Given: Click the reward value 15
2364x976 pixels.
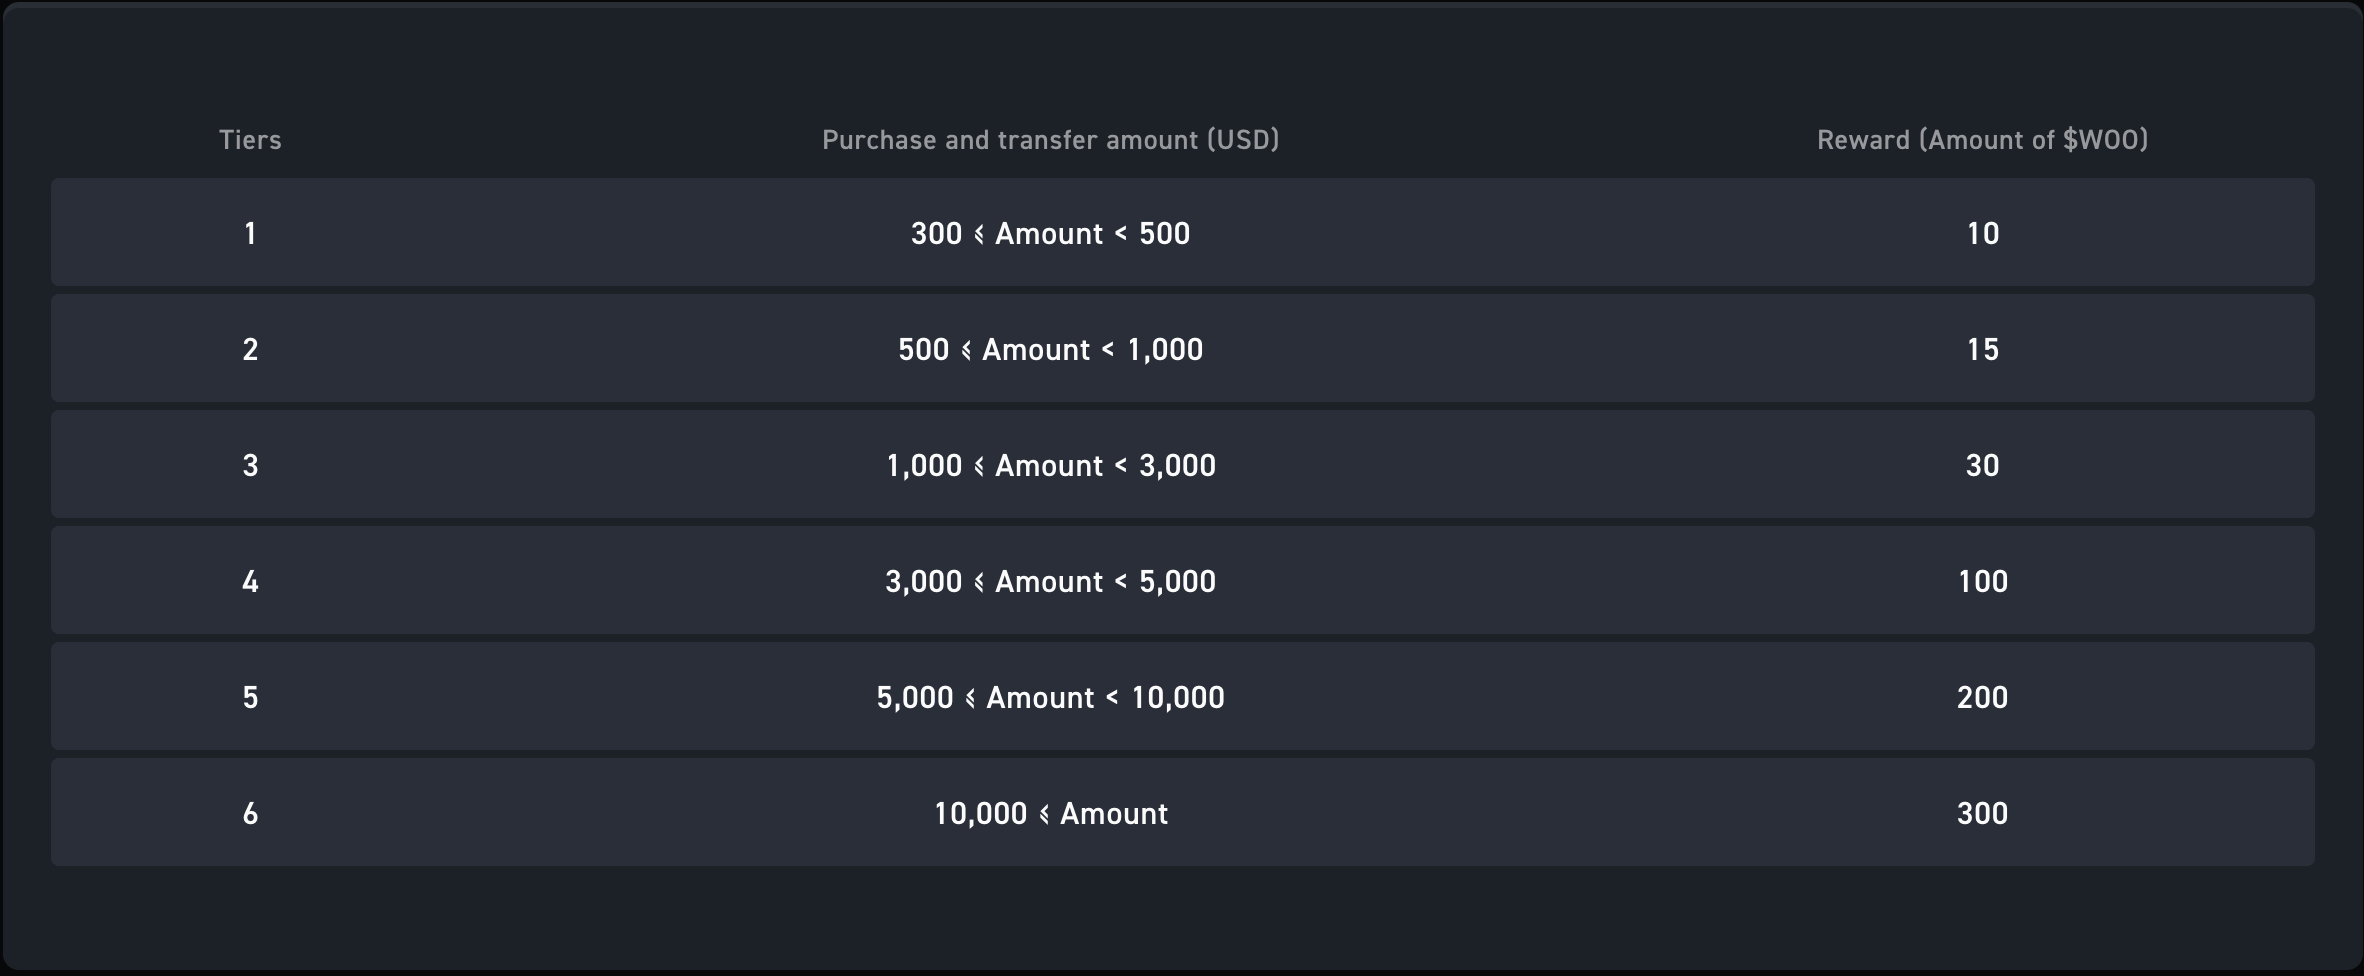Looking at the screenshot, I should pos(1982,350).
